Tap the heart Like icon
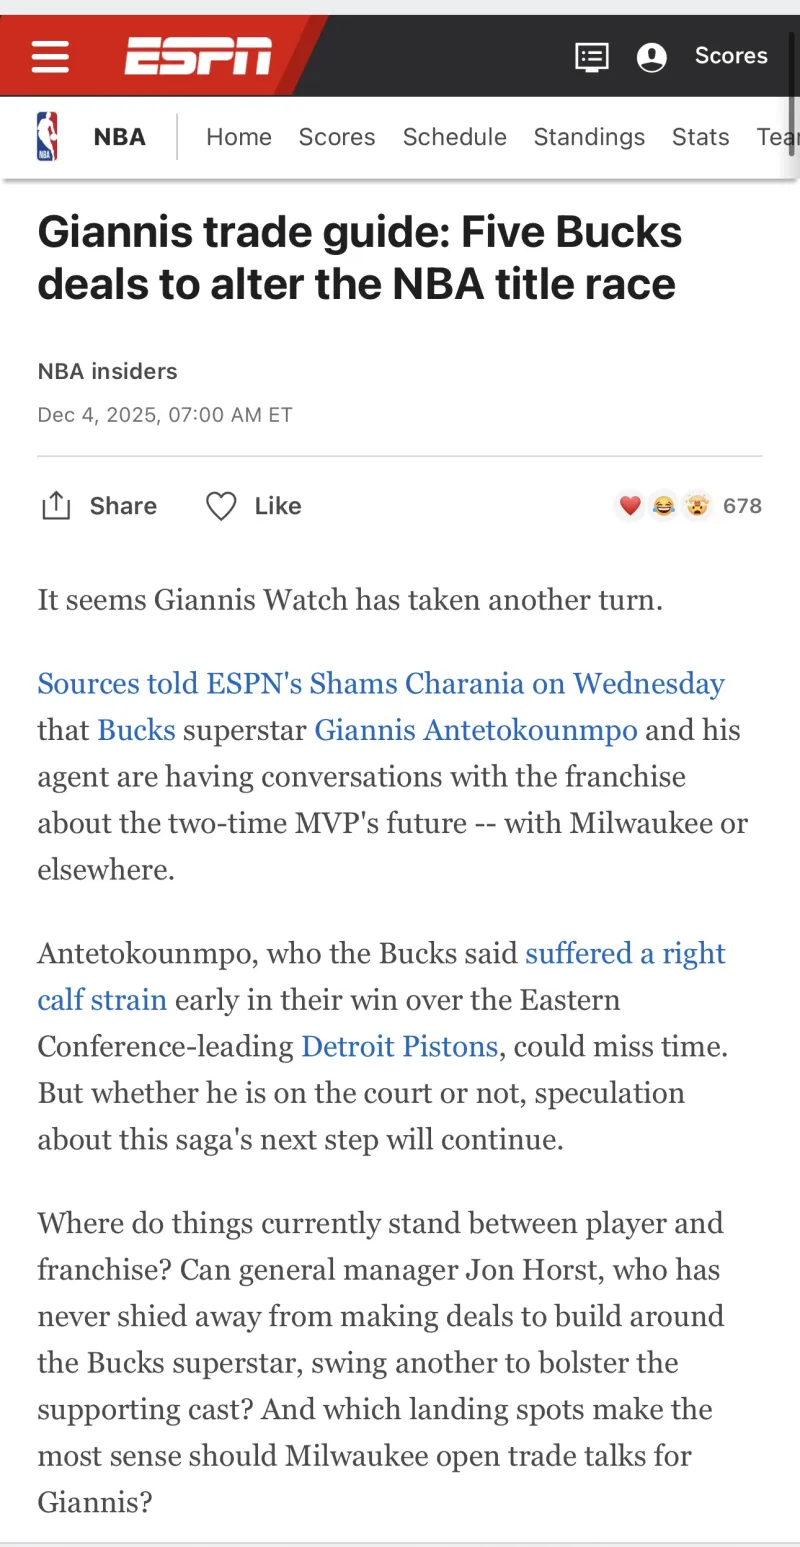Screen dimensions: 800x1547 (x=221, y=506)
